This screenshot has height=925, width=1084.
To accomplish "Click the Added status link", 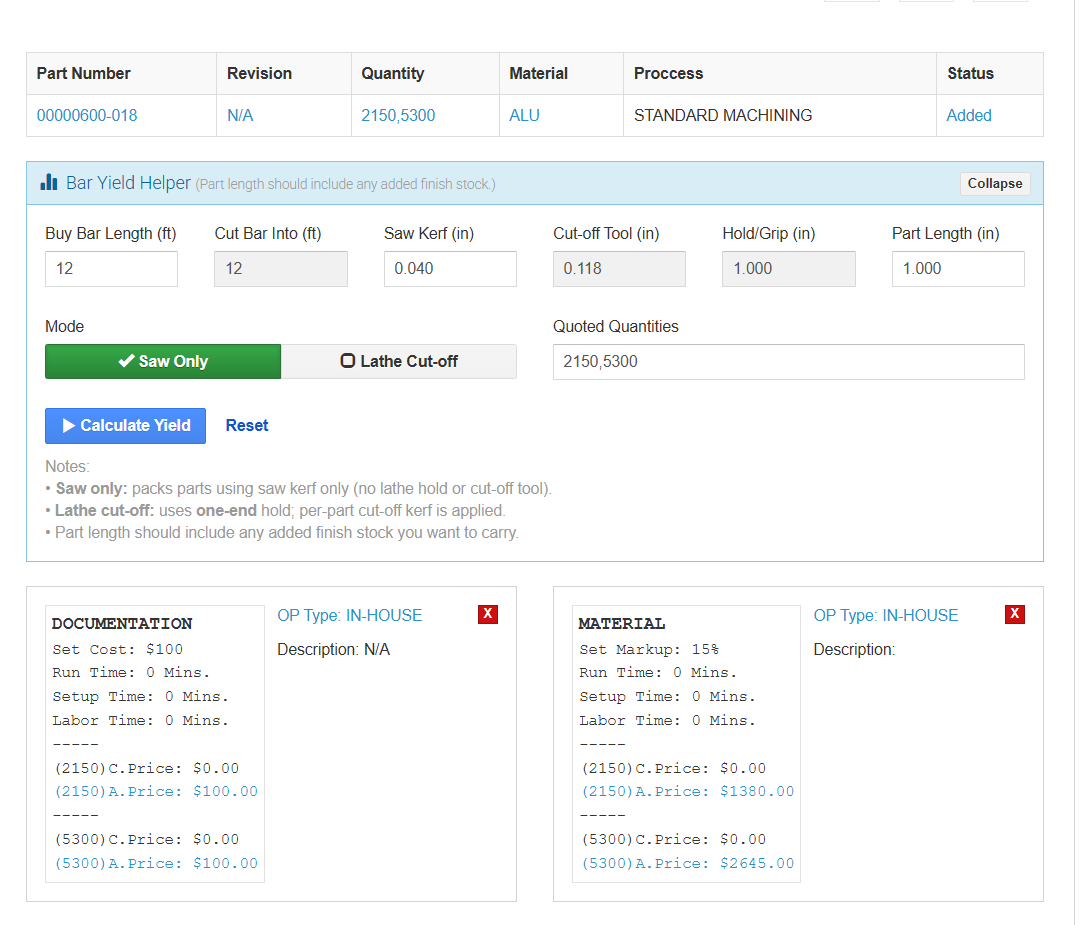I will tap(969, 115).
